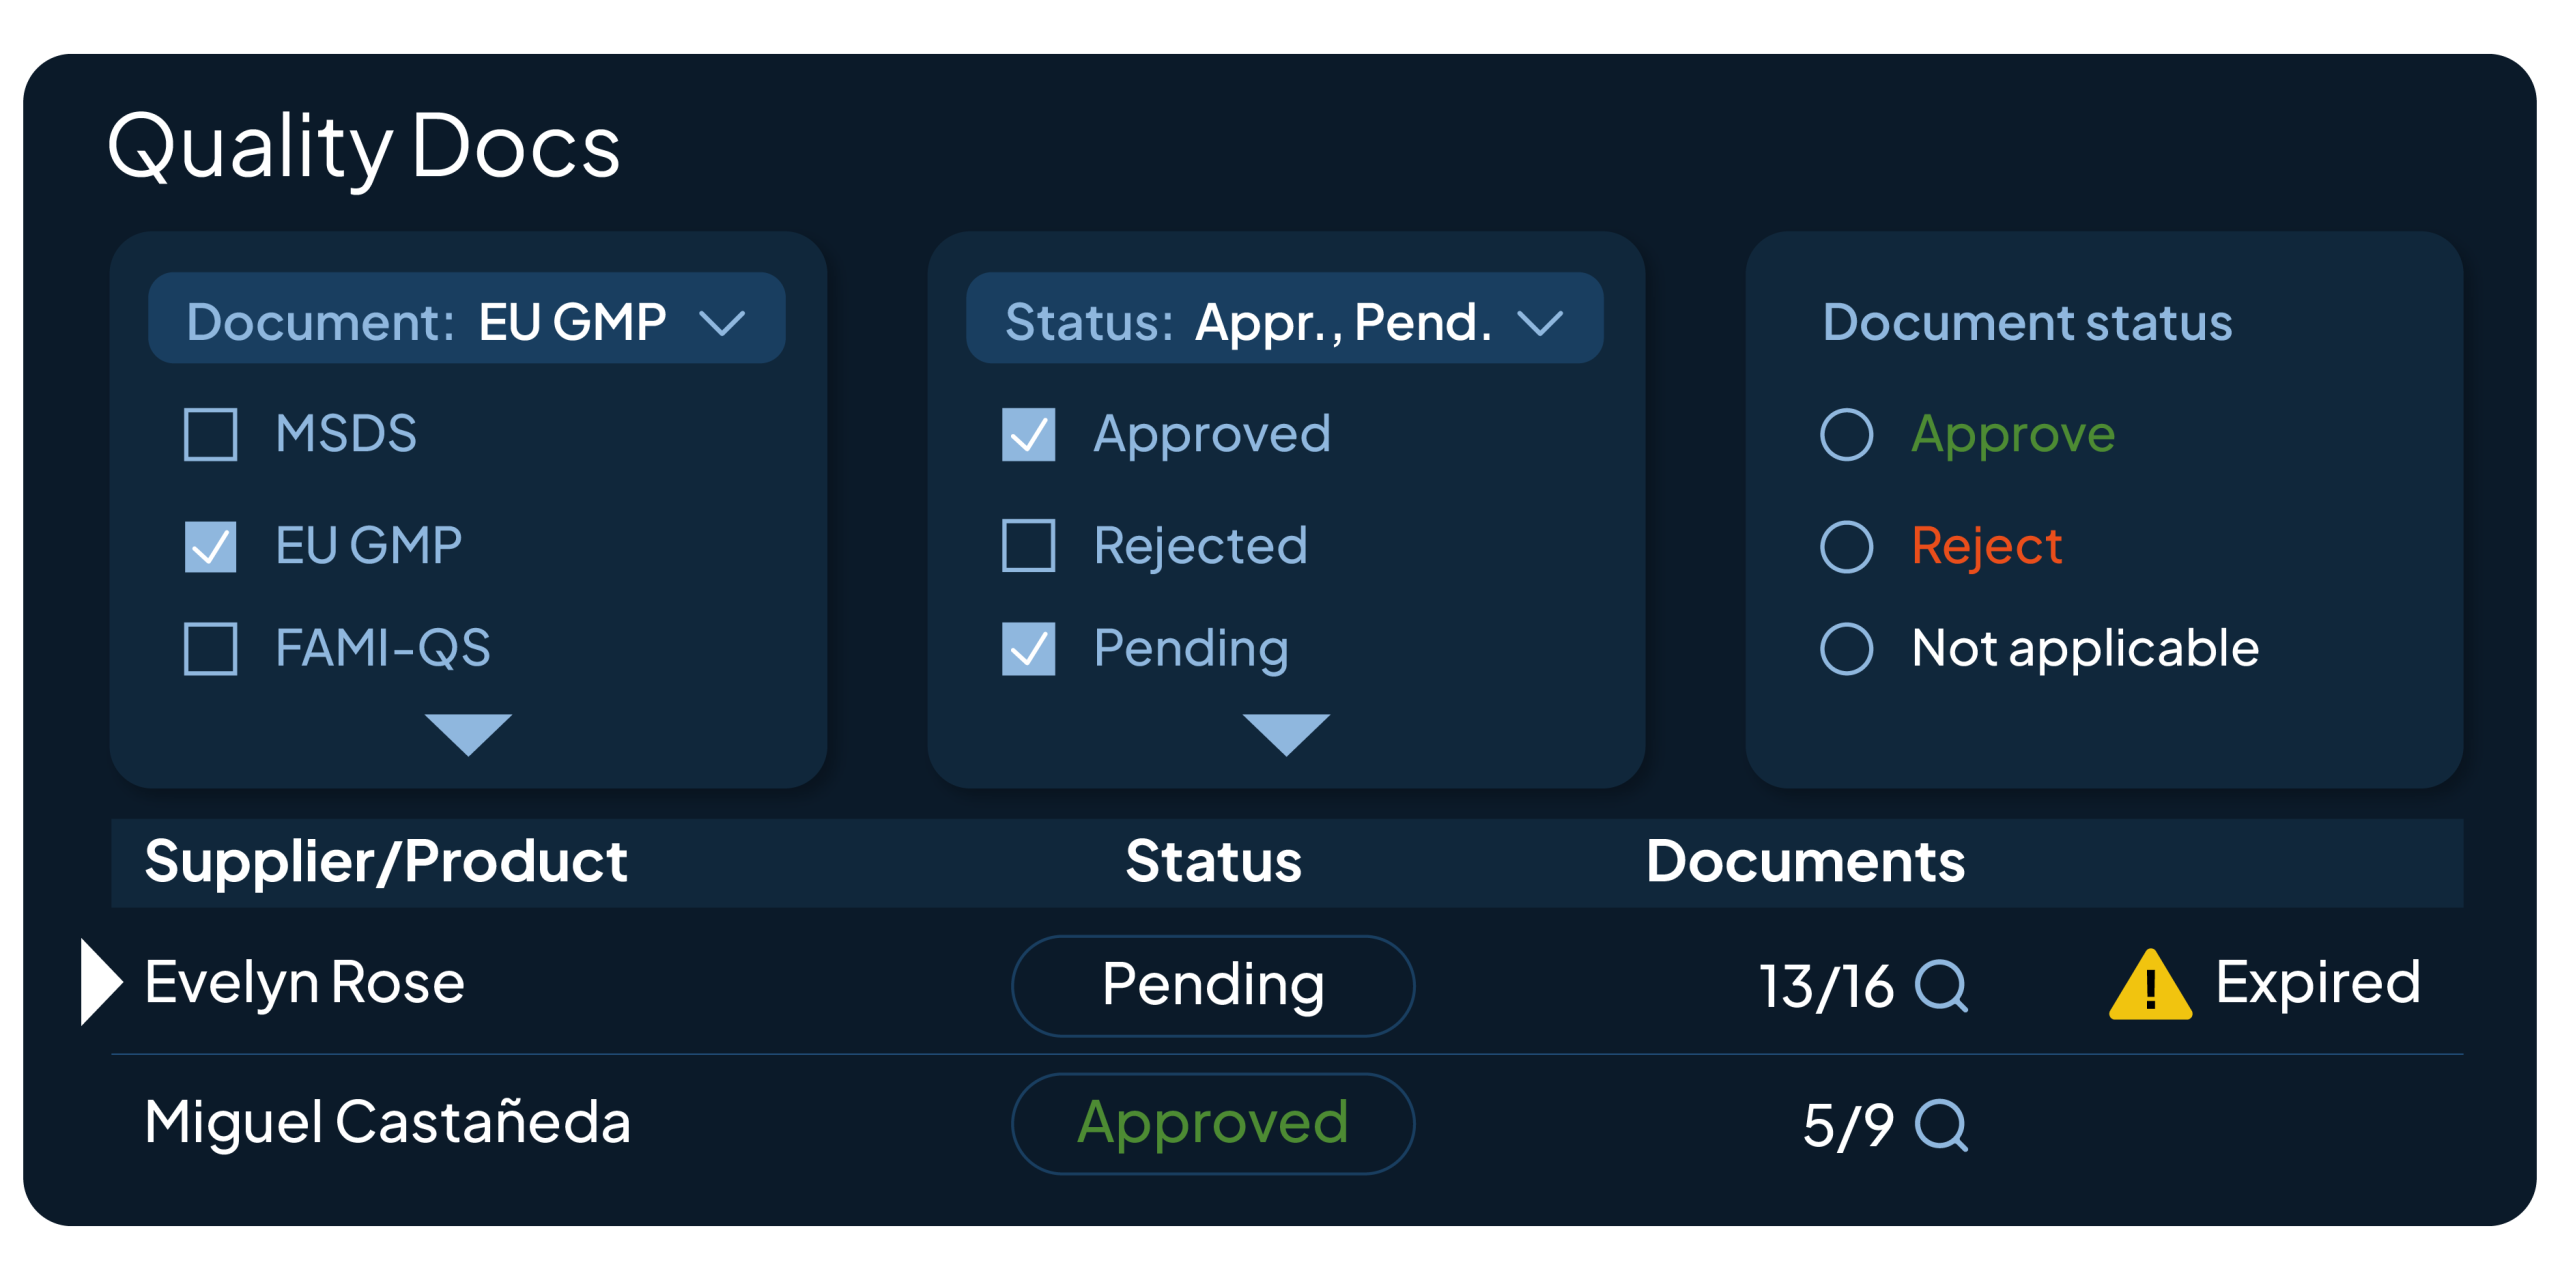2560x1280 pixels.
Task: Check the FAMI-QS checkbox
Action: (x=211, y=649)
